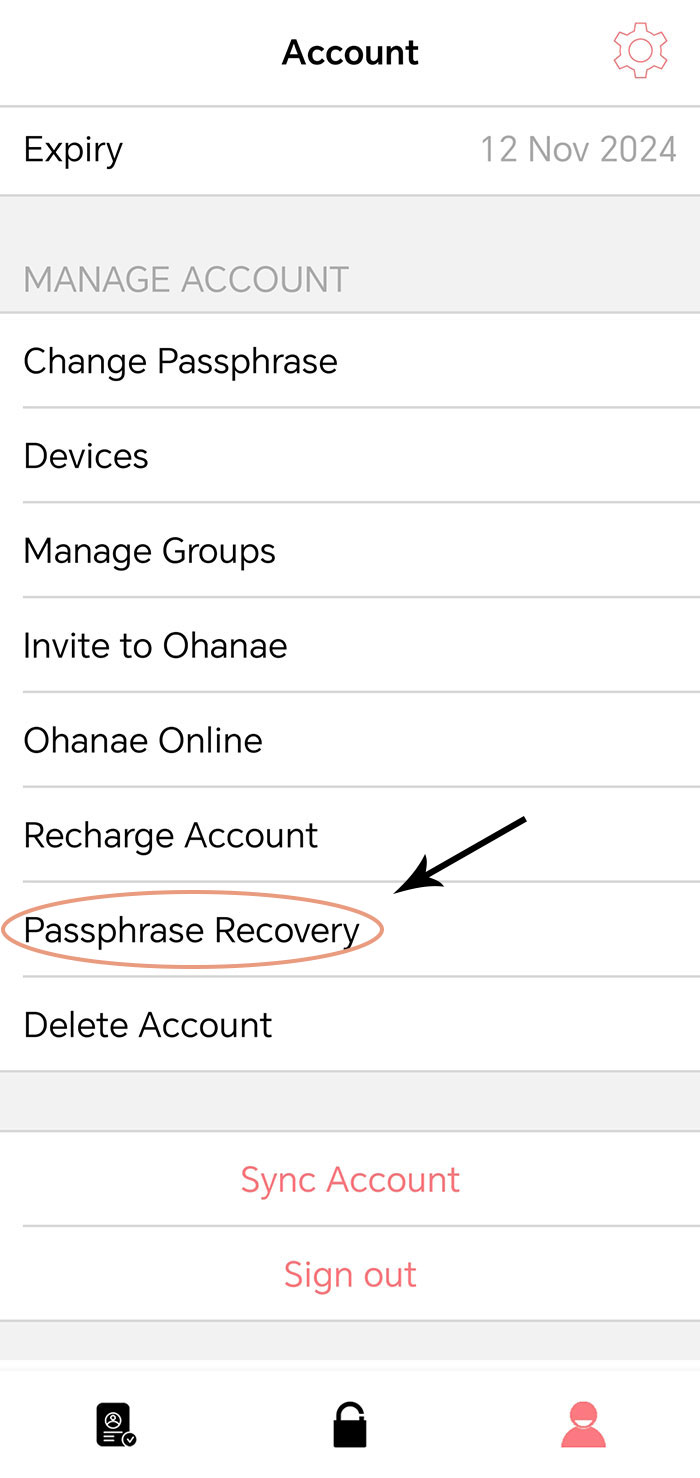This screenshot has height=1478, width=700.
Task: Click the 12 Nov 2024 expiry date
Action: 578,150
